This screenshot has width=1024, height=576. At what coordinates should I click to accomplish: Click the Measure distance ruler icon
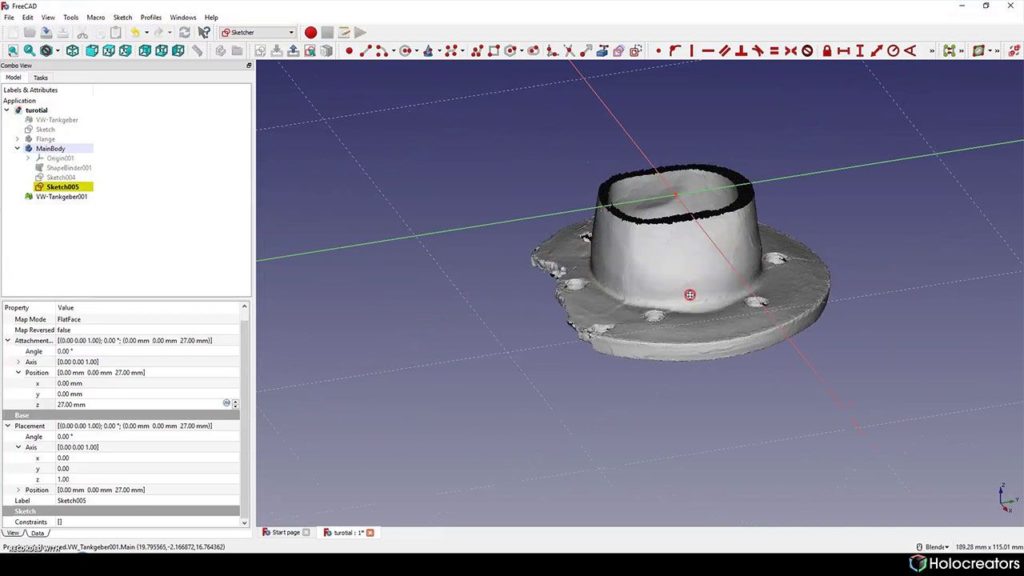point(197,51)
